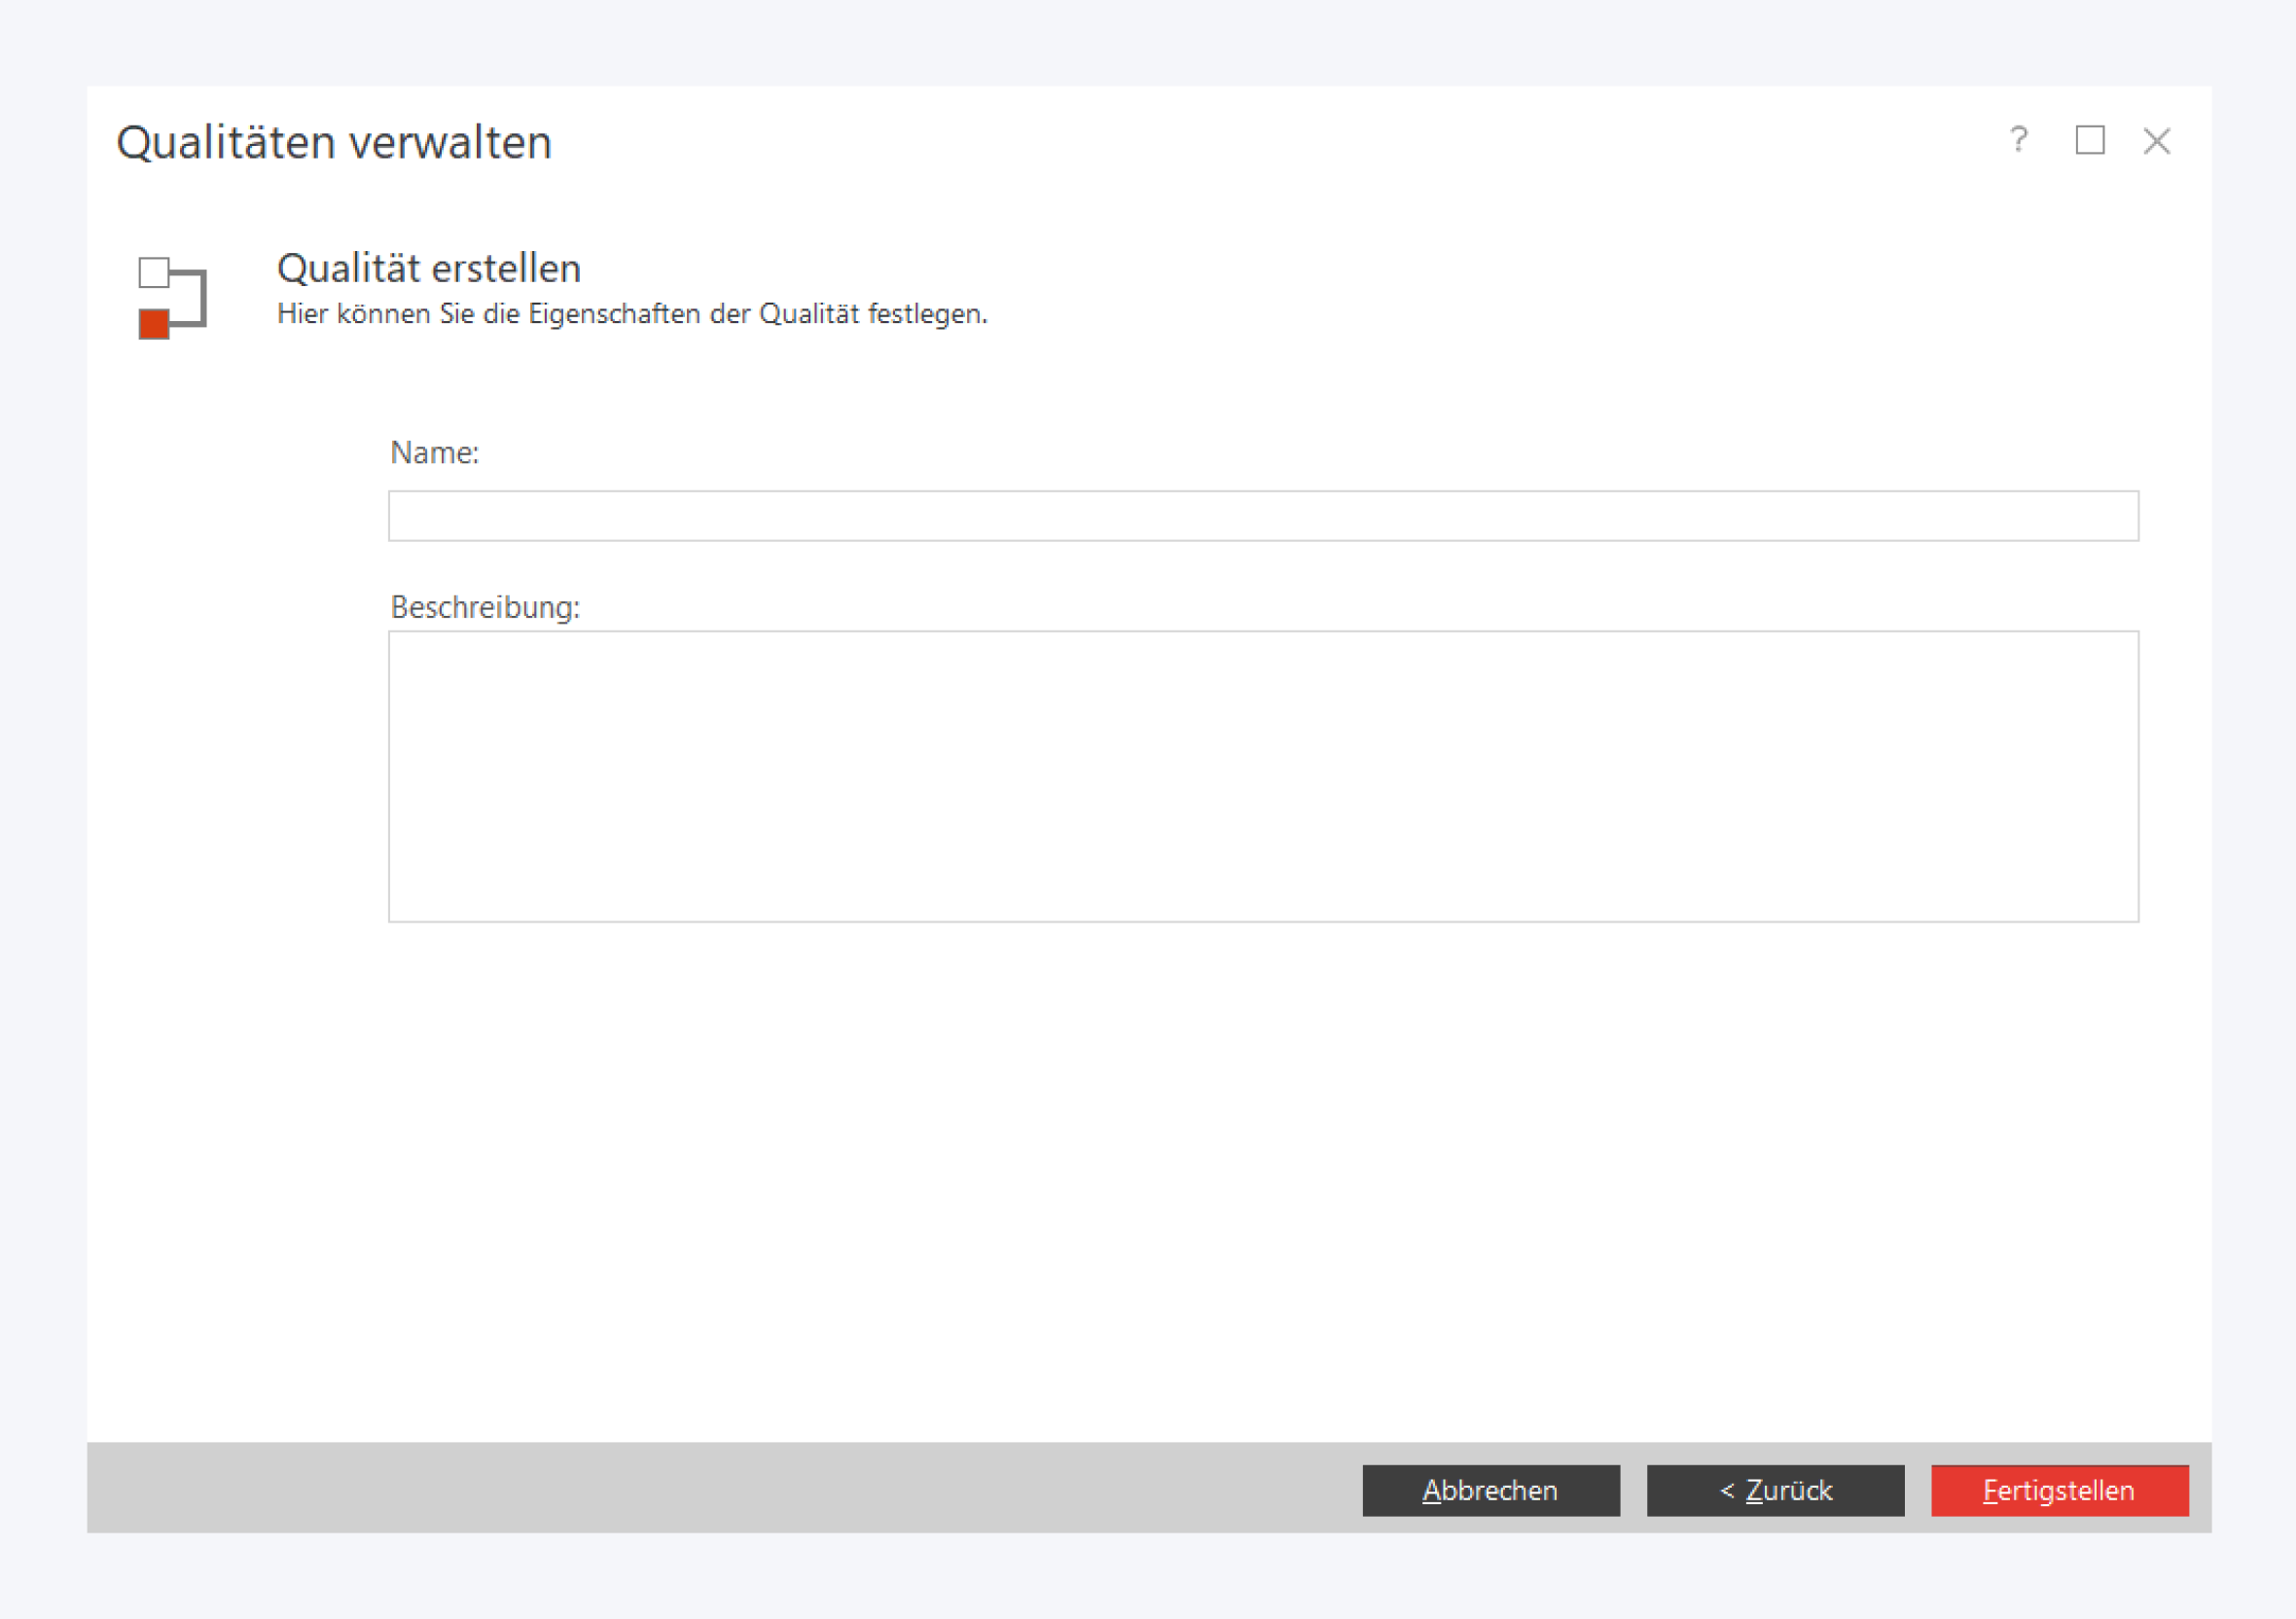This screenshot has height=1619, width=2296.
Task: Close the Qualitäten verwalten dialog
Action: pyautogui.click(x=2156, y=141)
